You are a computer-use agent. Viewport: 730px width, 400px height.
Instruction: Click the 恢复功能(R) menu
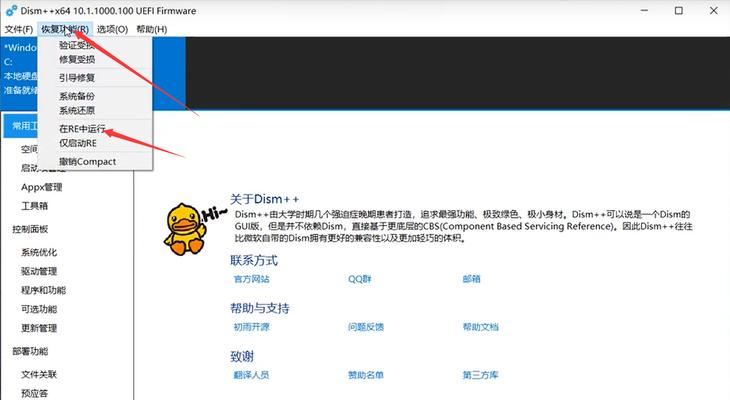click(x=65, y=29)
